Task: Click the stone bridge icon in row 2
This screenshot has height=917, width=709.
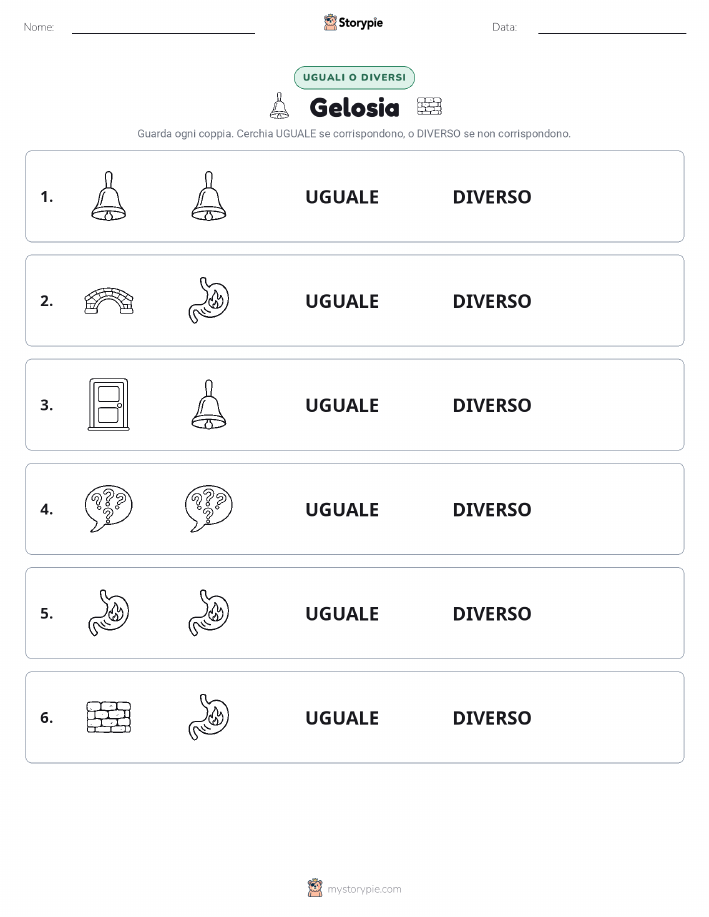Action: click(109, 301)
